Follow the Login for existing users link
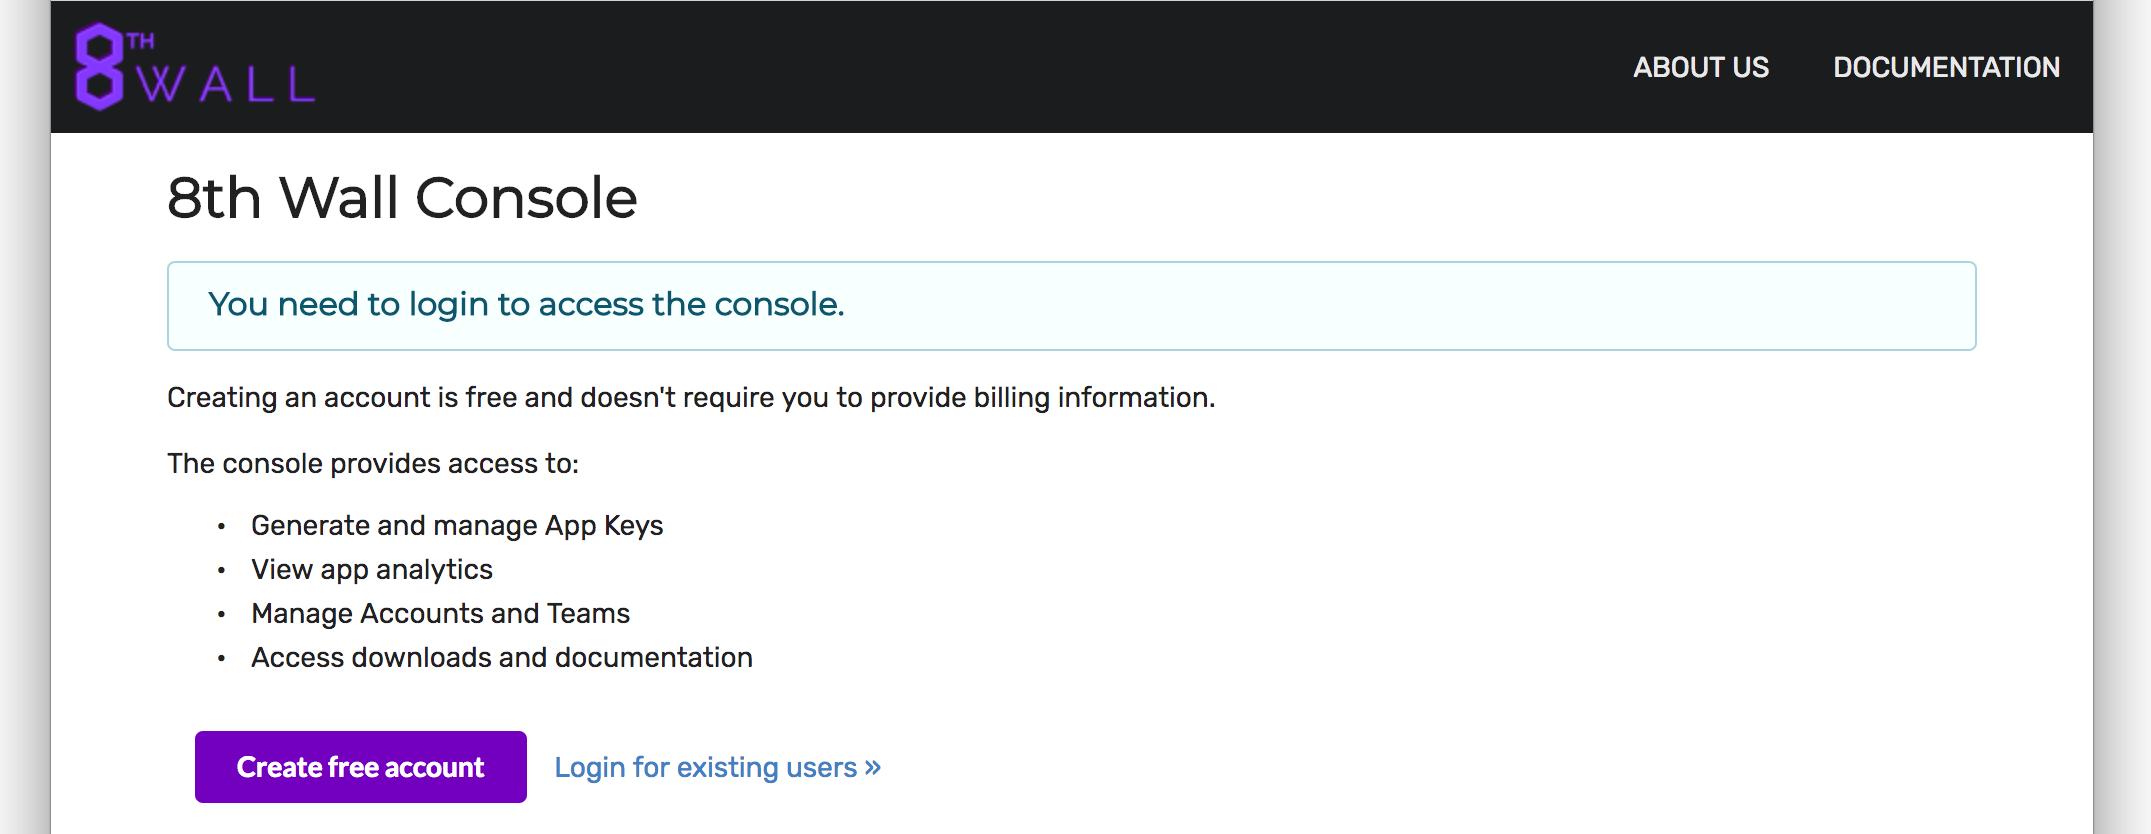The height and width of the screenshot is (834, 2151). click(705, 767)
